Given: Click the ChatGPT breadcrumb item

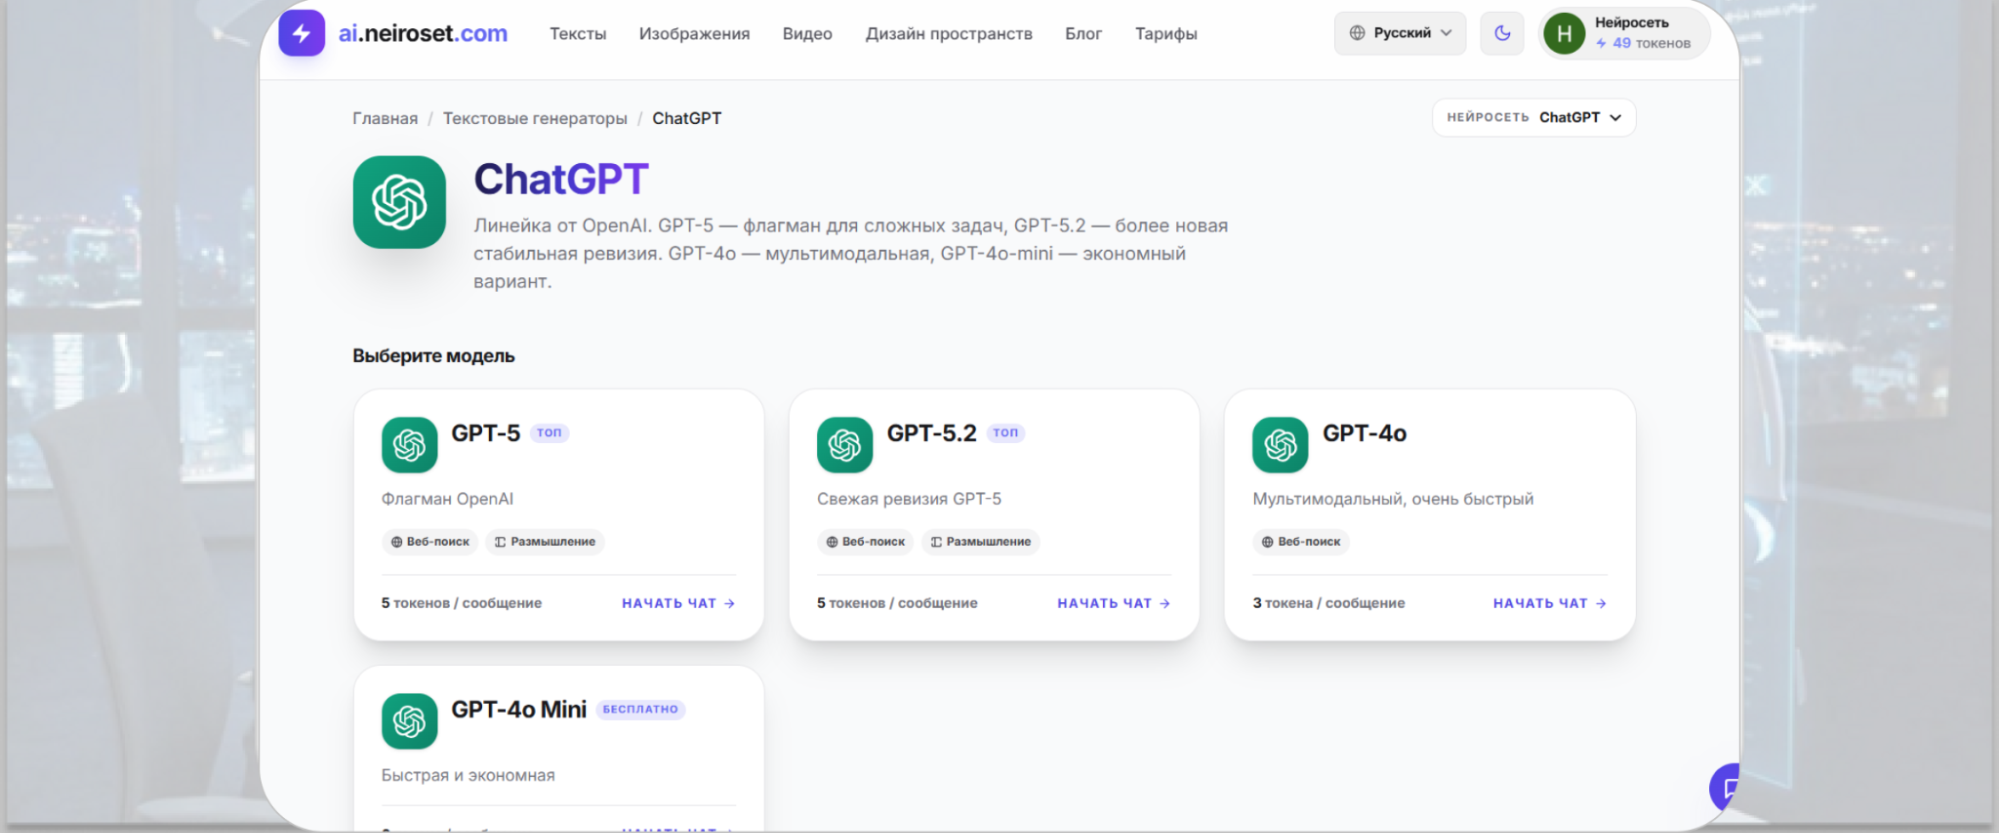Looking at the screenshot, I should pyautogui.click(x=687, y=118).
